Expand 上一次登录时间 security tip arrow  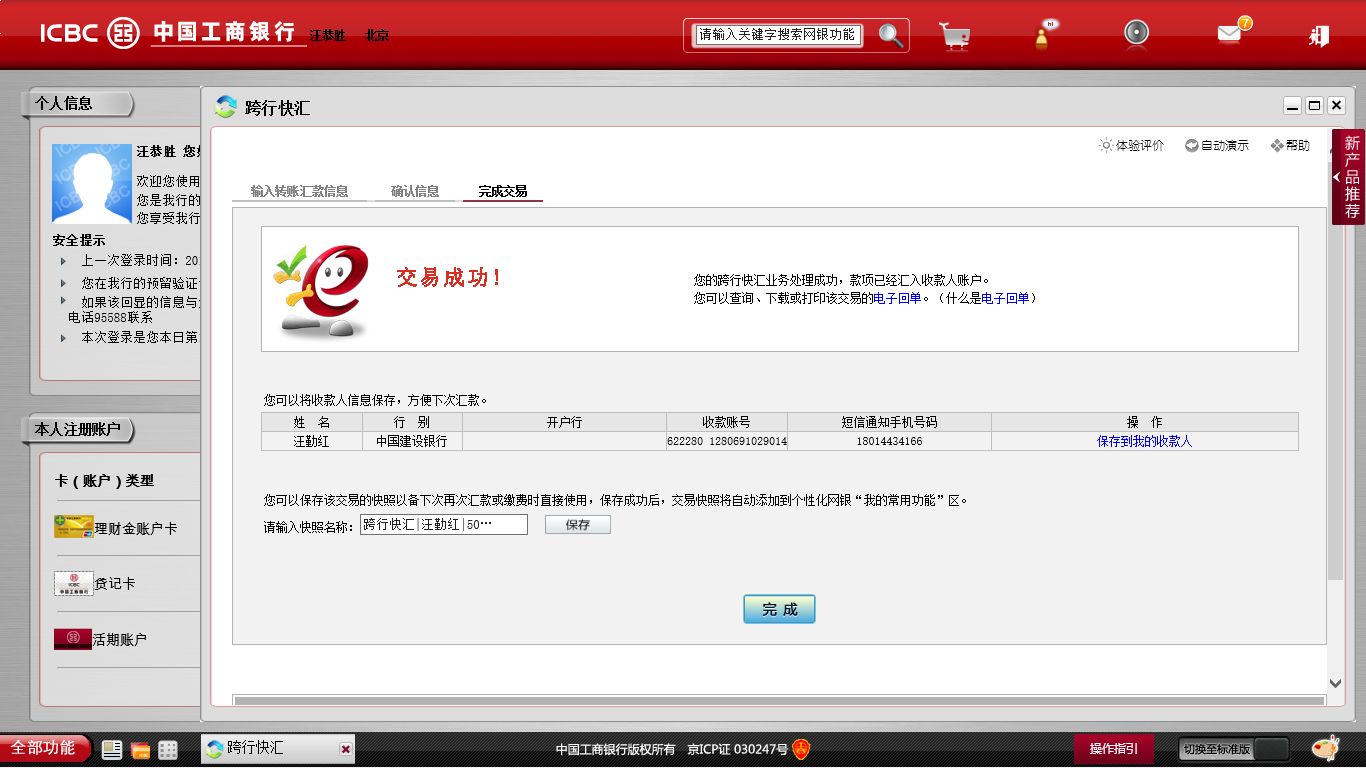(64, 261)
